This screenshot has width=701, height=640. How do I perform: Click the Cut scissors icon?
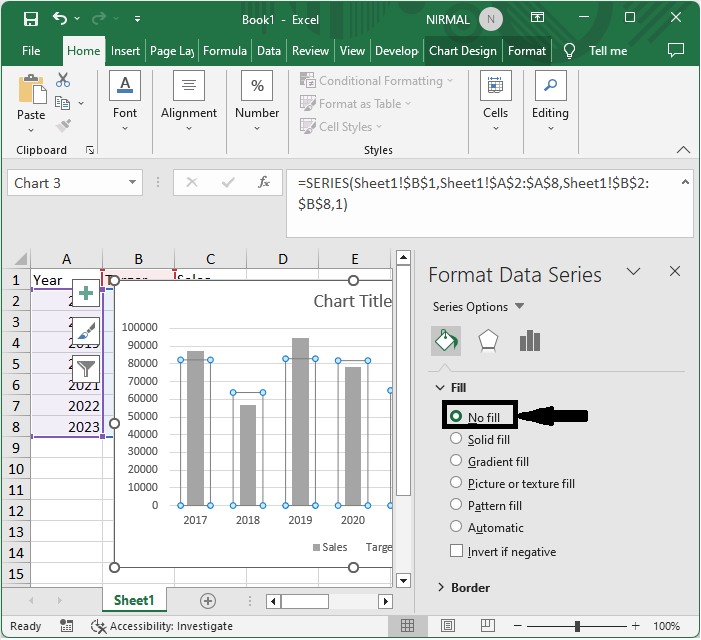click(63, 81)
